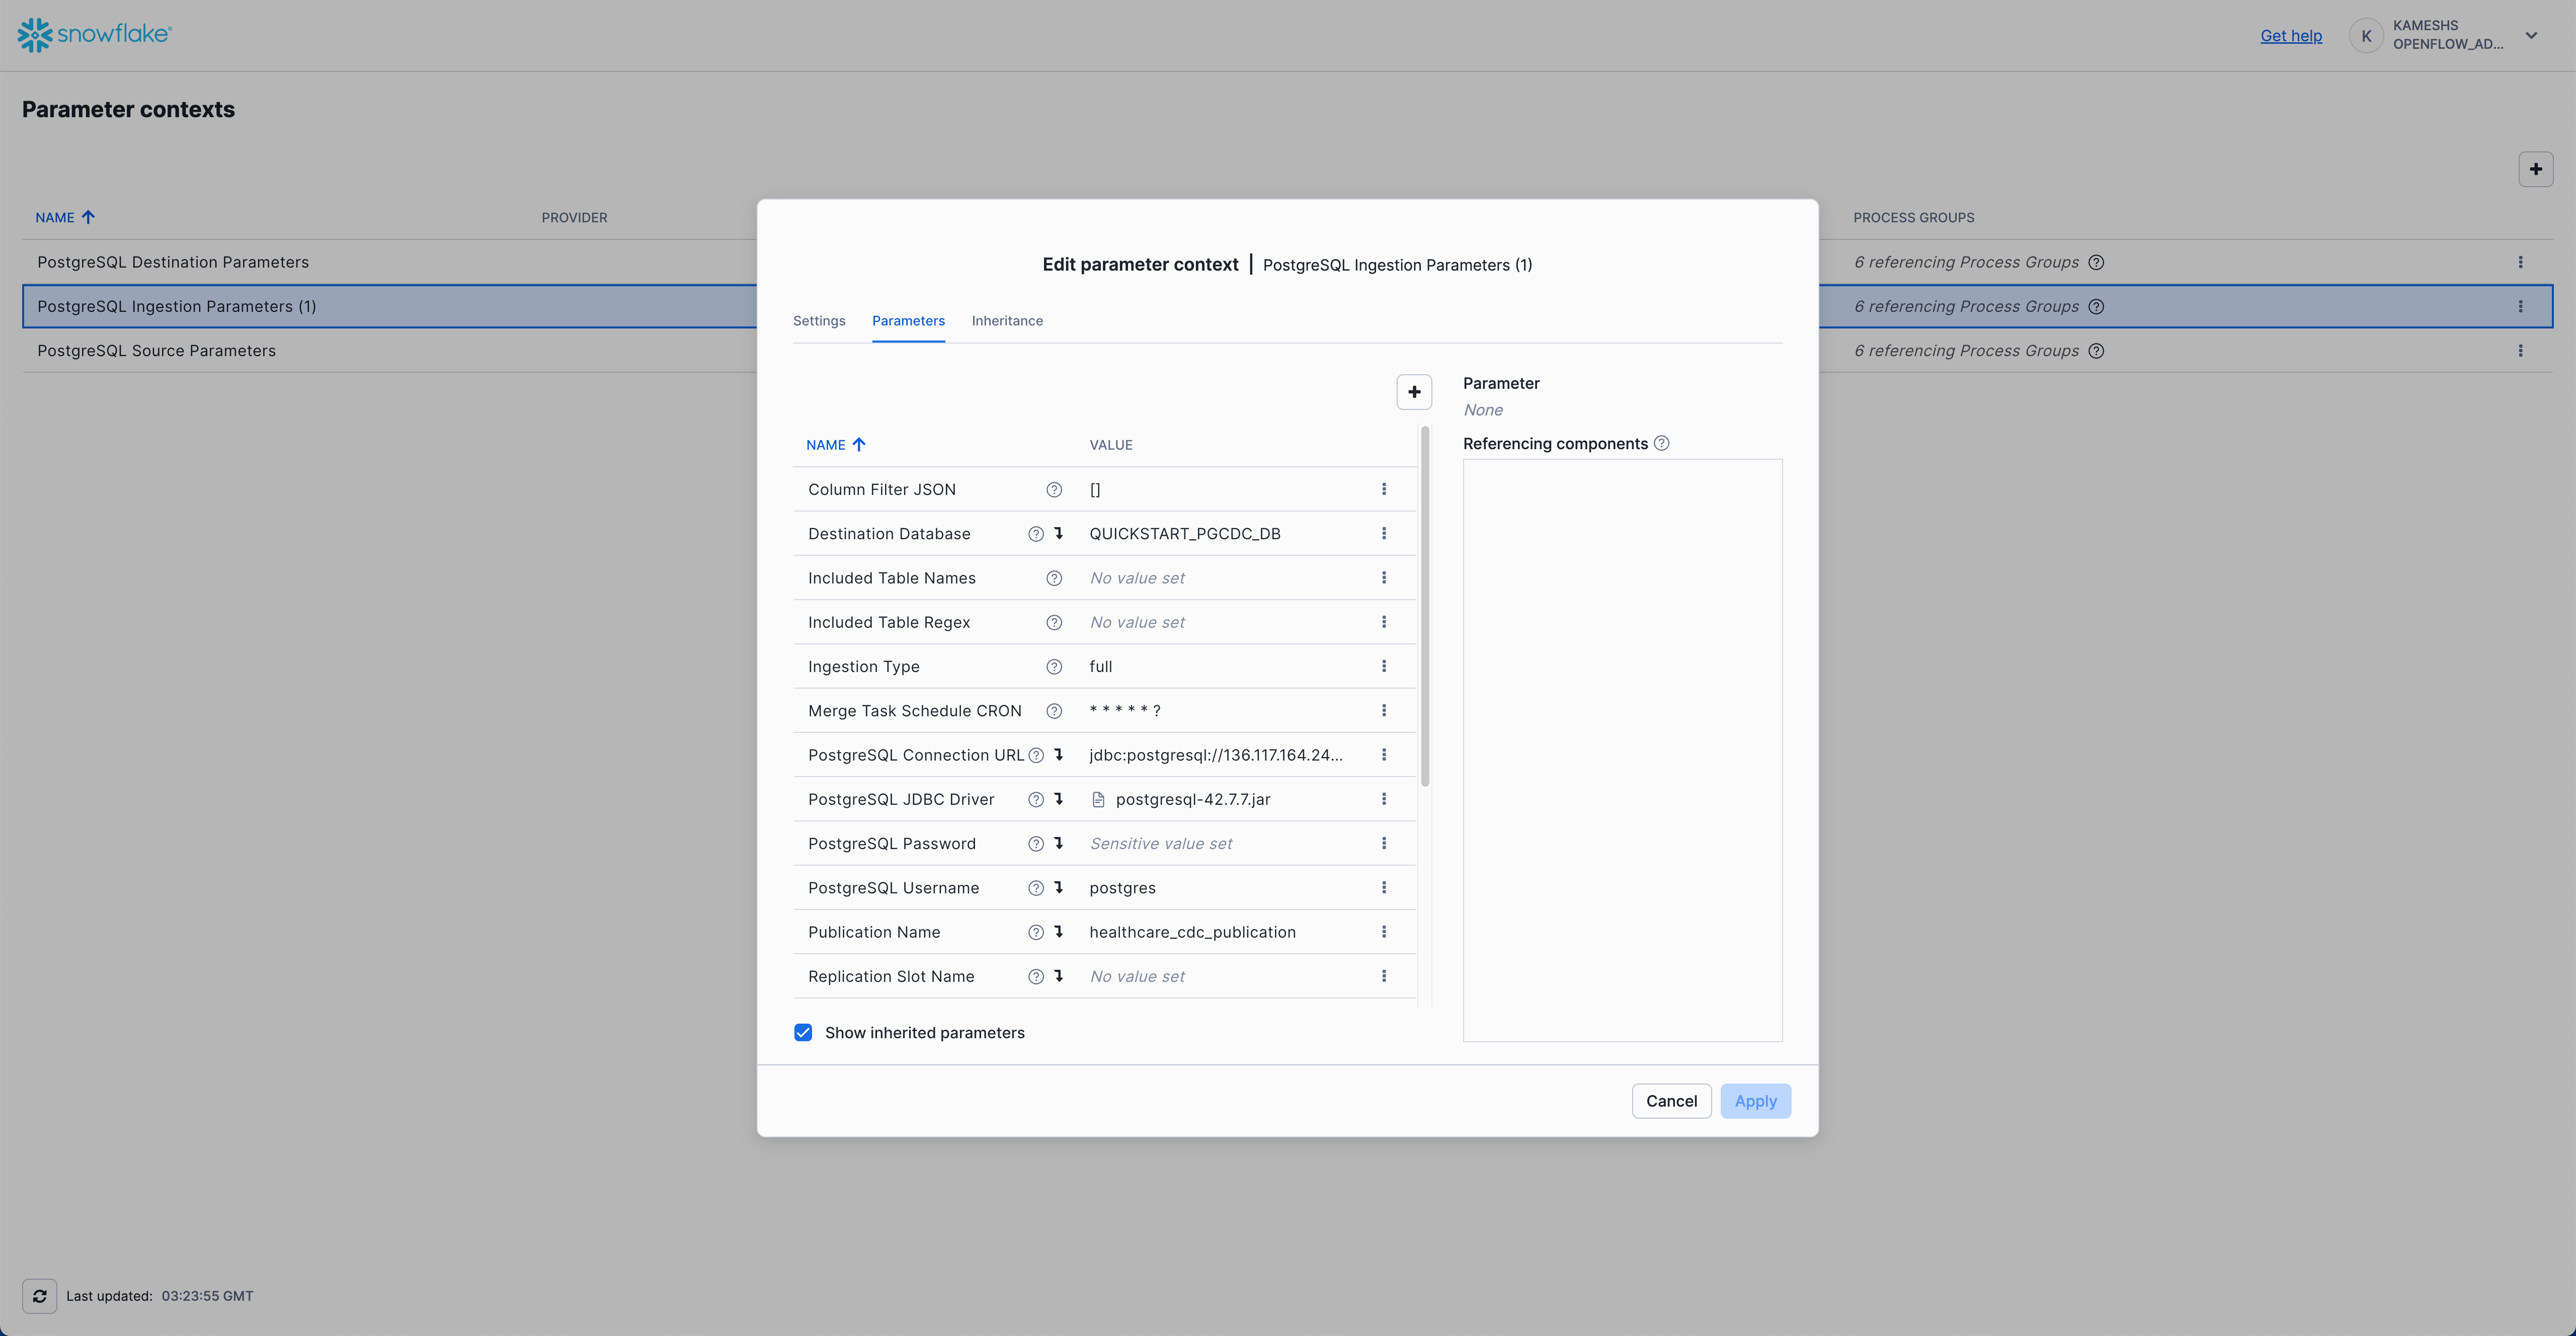The height and width of the screenshot is (1336, 2576).
Task: Open help icon for Column Filter JSON
Action: [1054, 490]
